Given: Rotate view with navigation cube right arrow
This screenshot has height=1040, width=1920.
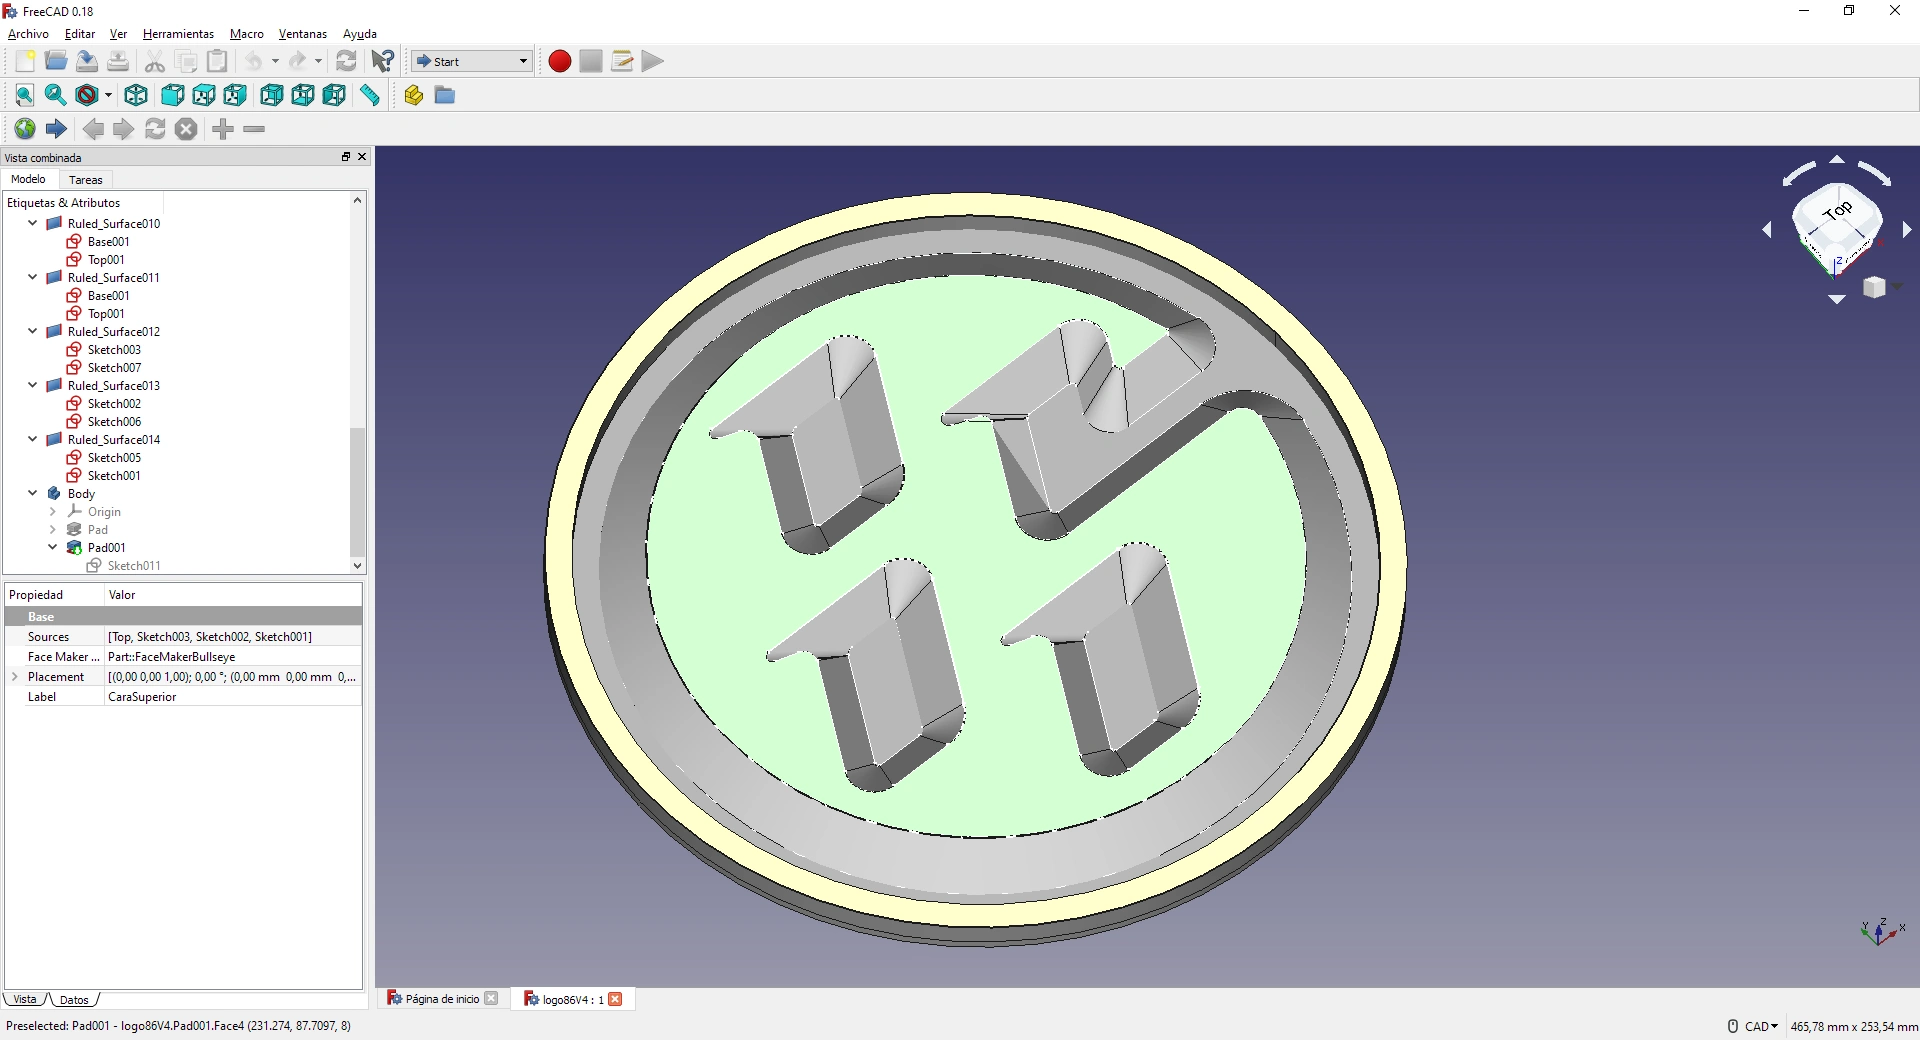Looking at the screenshot, I should click(1907, 230).
